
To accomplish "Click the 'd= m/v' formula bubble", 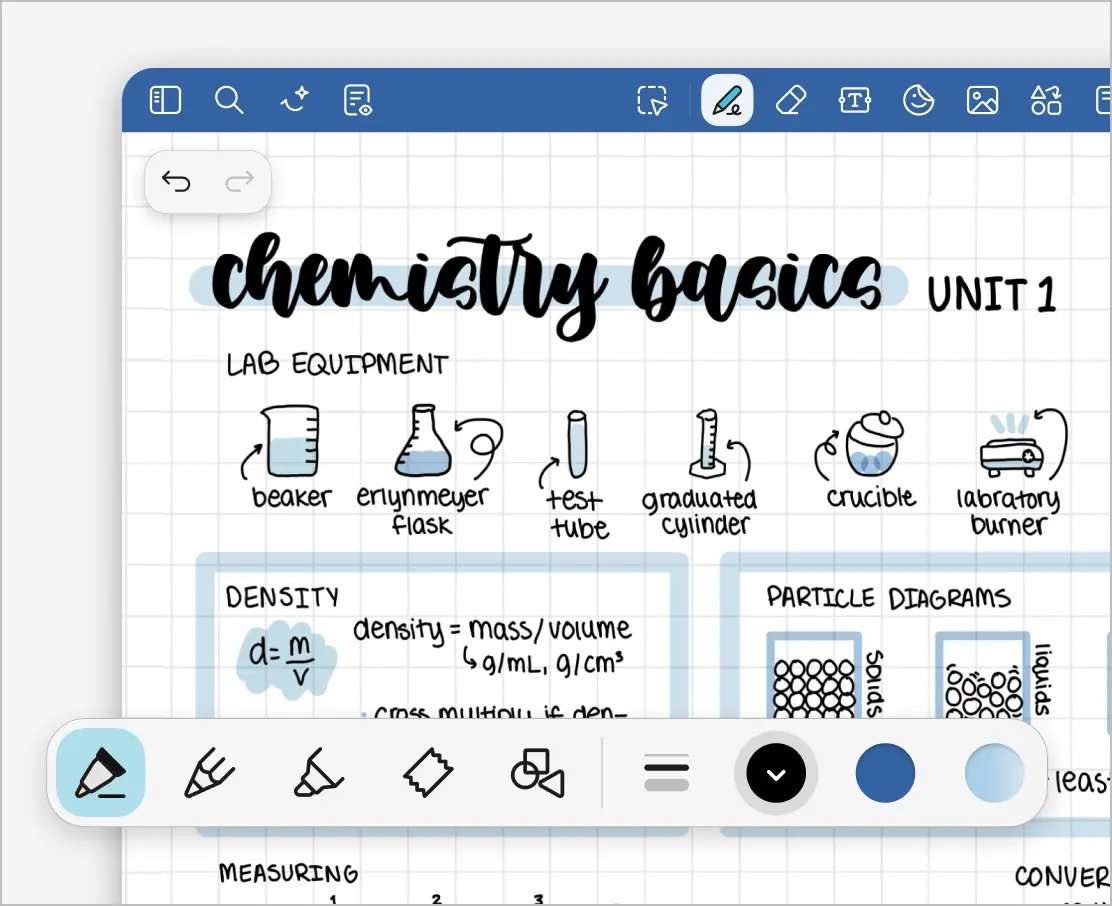I will click(285, 659).
